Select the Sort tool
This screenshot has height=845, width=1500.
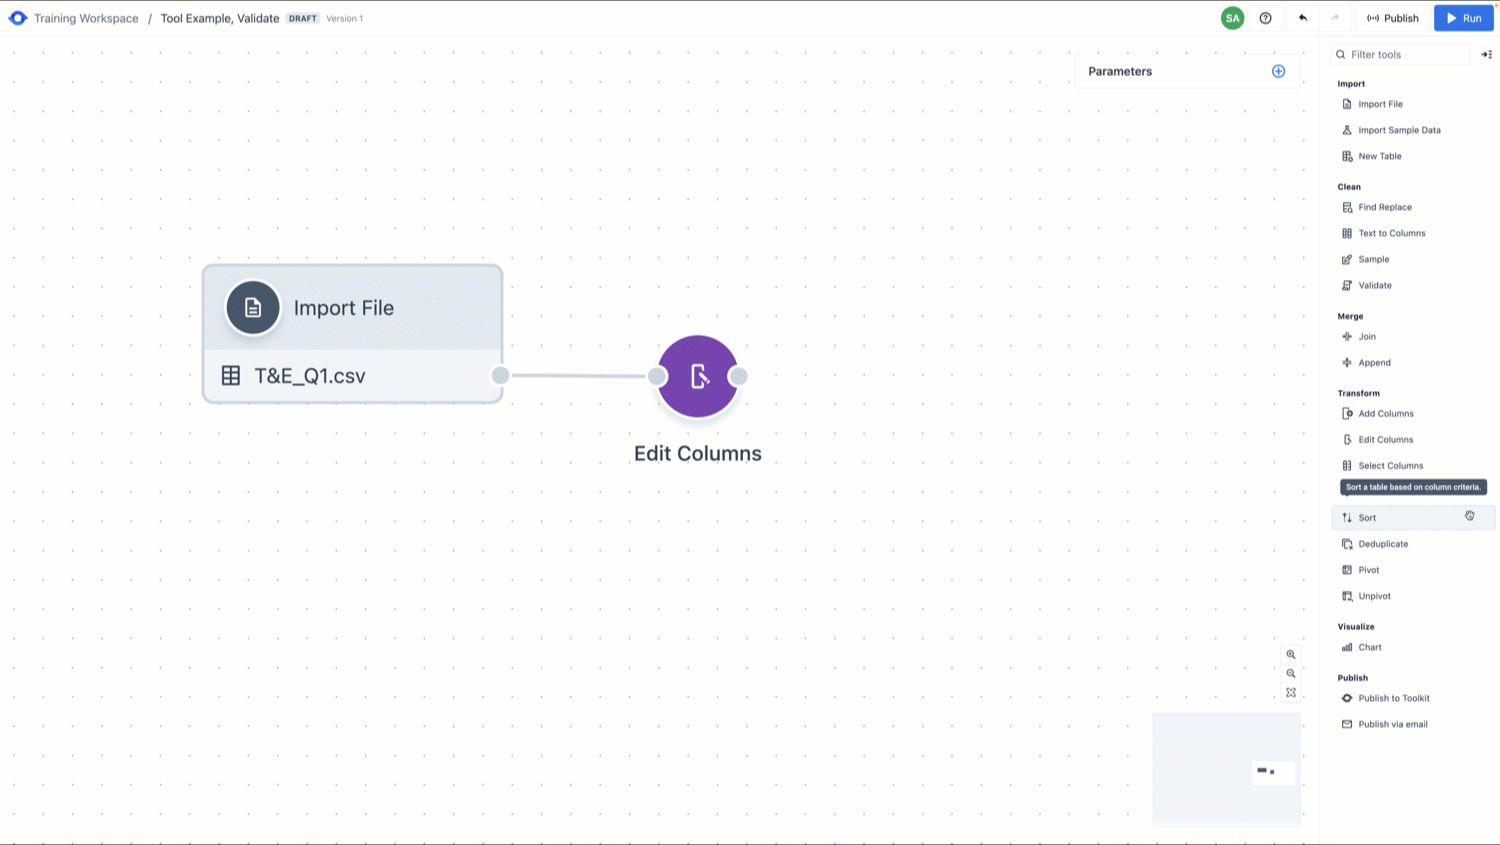click(1367, 518)
